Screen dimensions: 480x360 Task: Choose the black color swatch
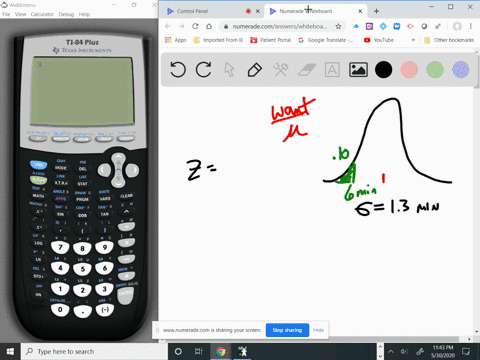[383, 70]
